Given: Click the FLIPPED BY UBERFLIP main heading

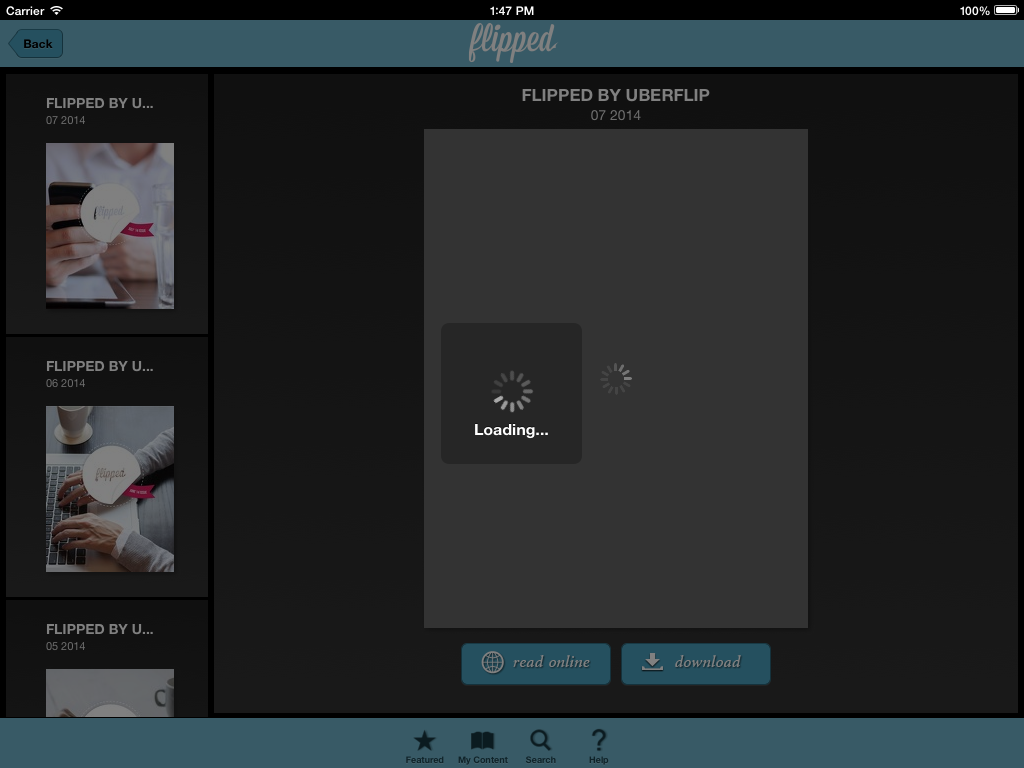Looking at the screenshot, I should click(615, 95).
